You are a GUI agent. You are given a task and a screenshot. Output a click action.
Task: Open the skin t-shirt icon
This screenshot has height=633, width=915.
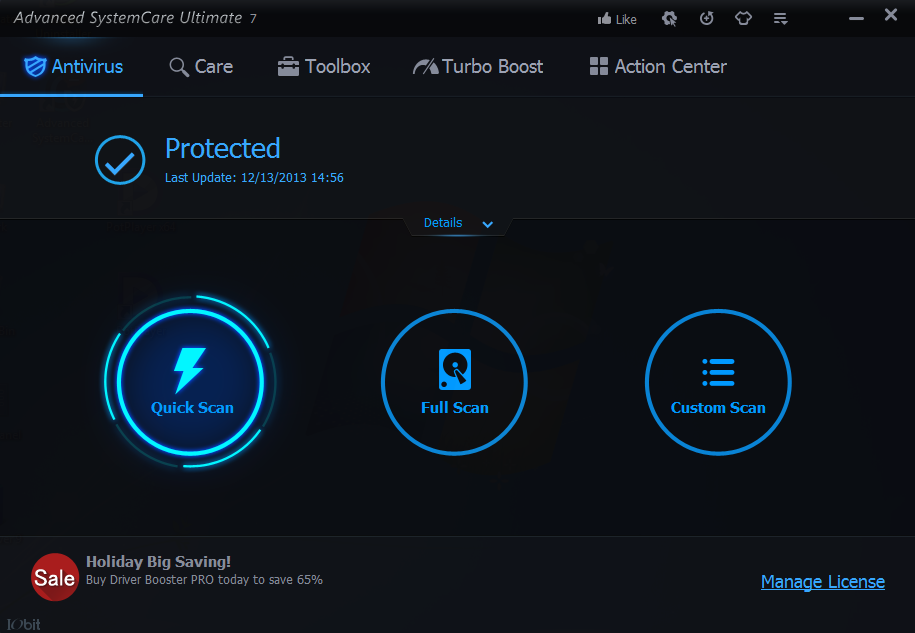pos(743,19)
